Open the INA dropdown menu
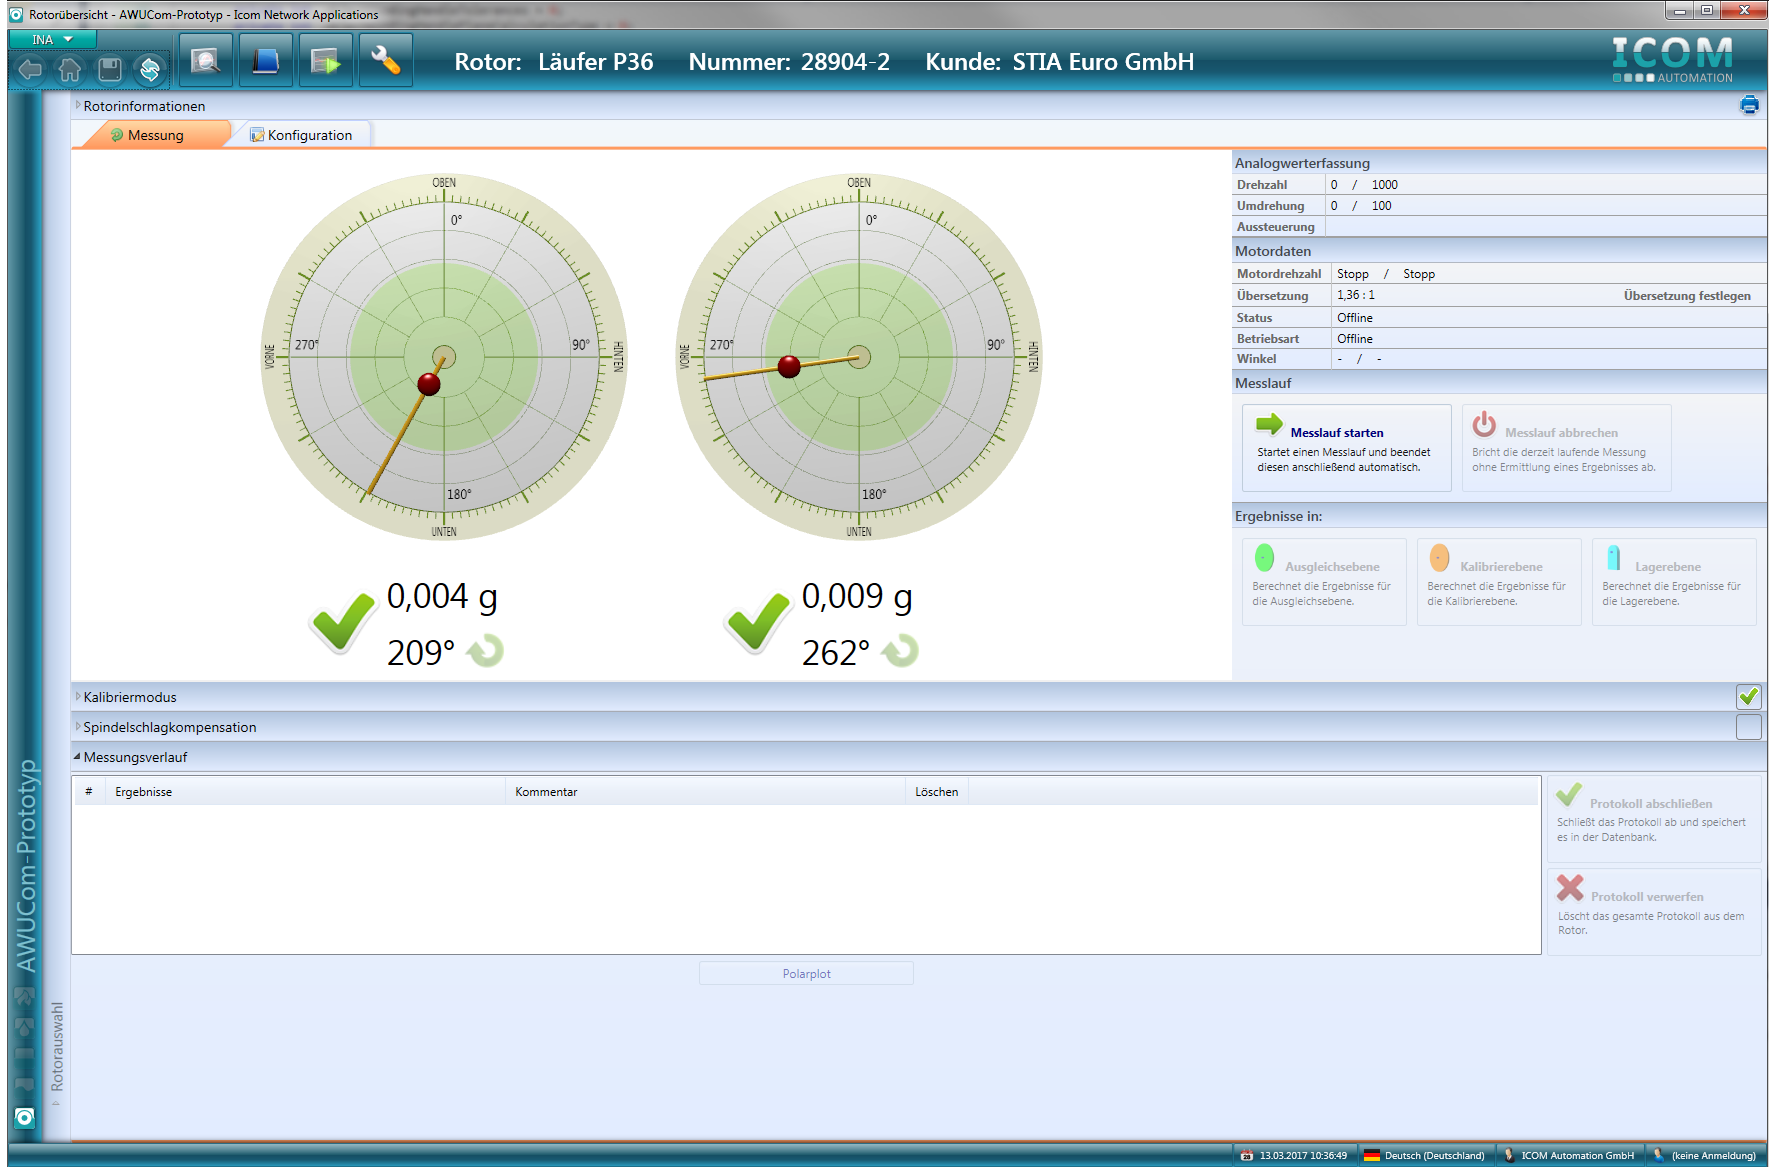 tap(52, 40)
